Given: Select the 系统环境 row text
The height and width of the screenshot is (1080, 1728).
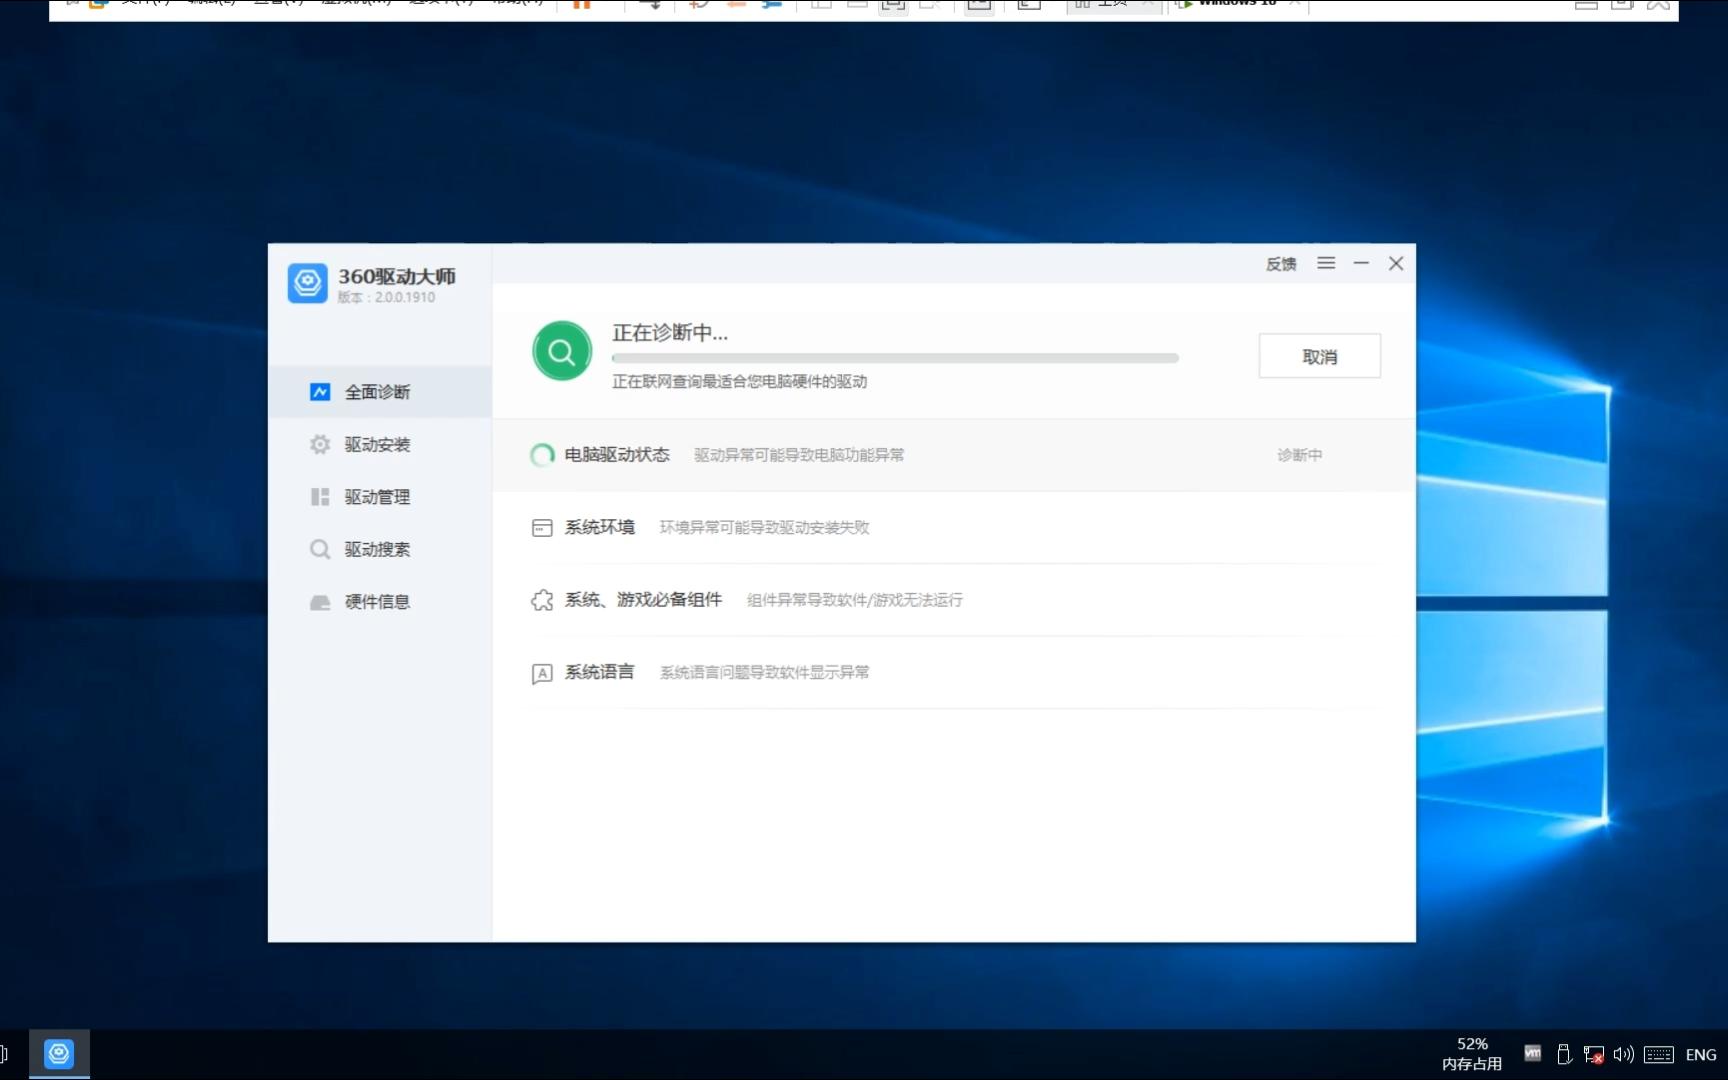Looking at the screenshot, I should (x=600, y=527).
